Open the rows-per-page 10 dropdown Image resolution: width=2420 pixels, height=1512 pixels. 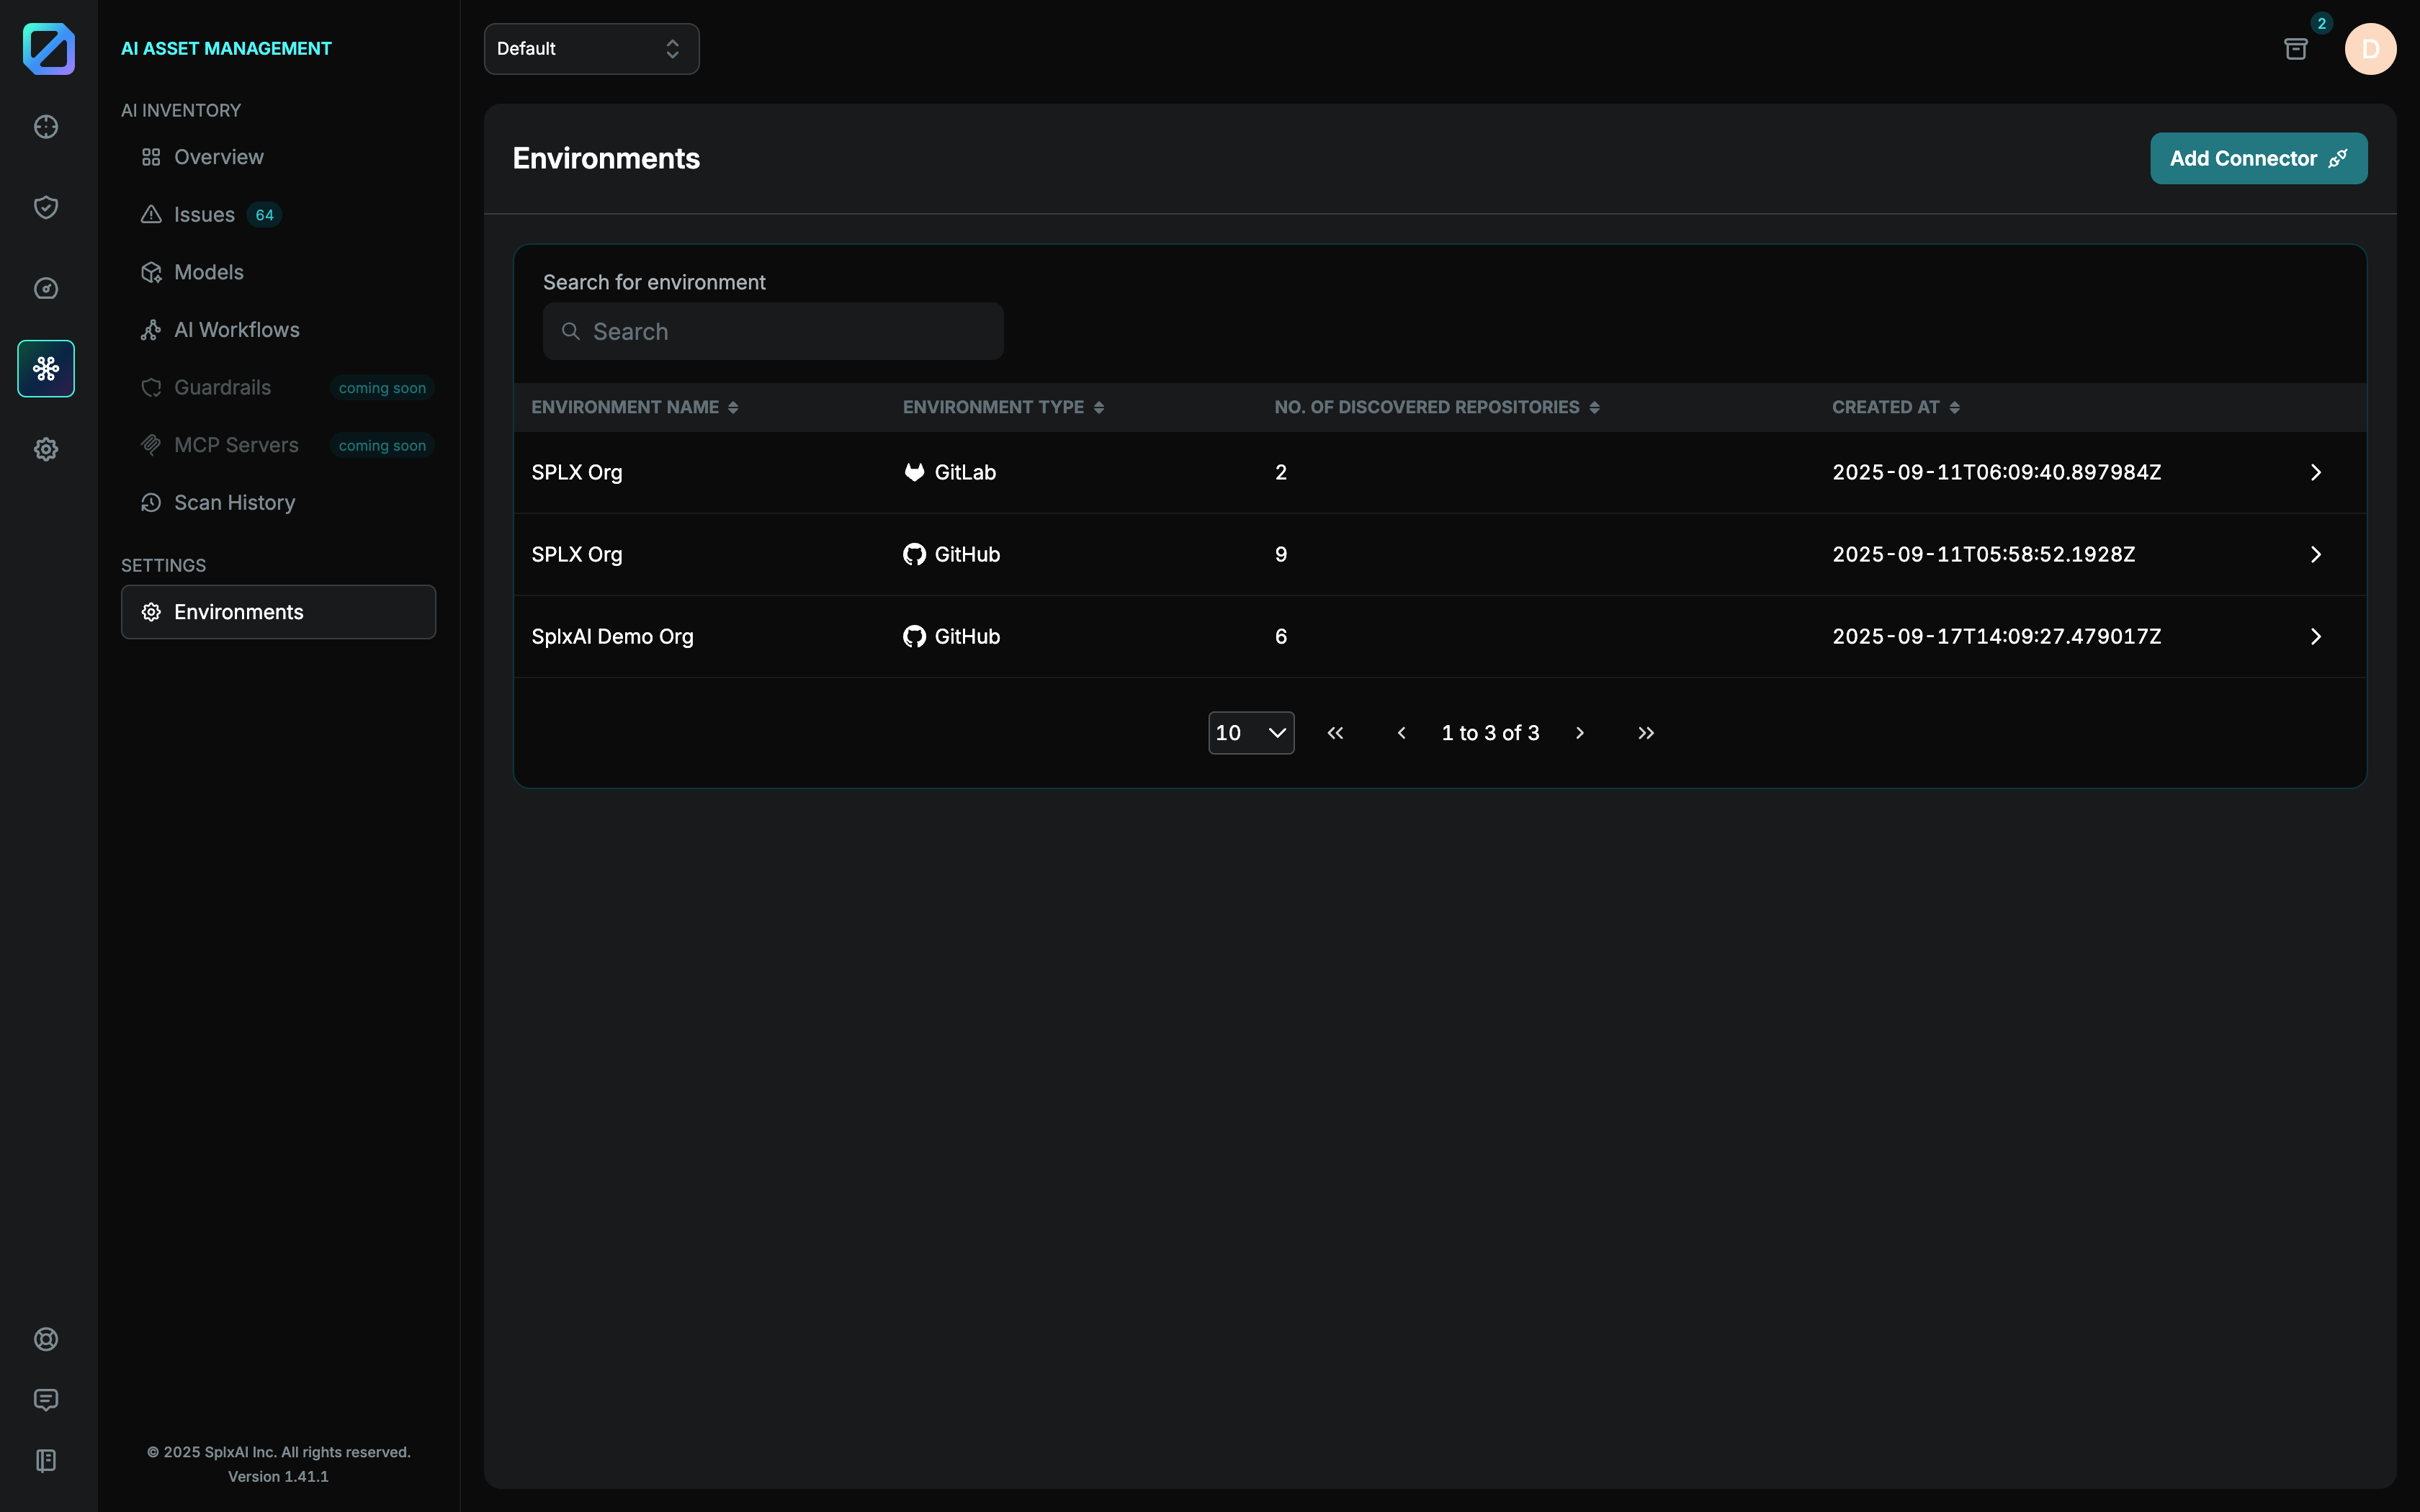(x=1250, y=733)
